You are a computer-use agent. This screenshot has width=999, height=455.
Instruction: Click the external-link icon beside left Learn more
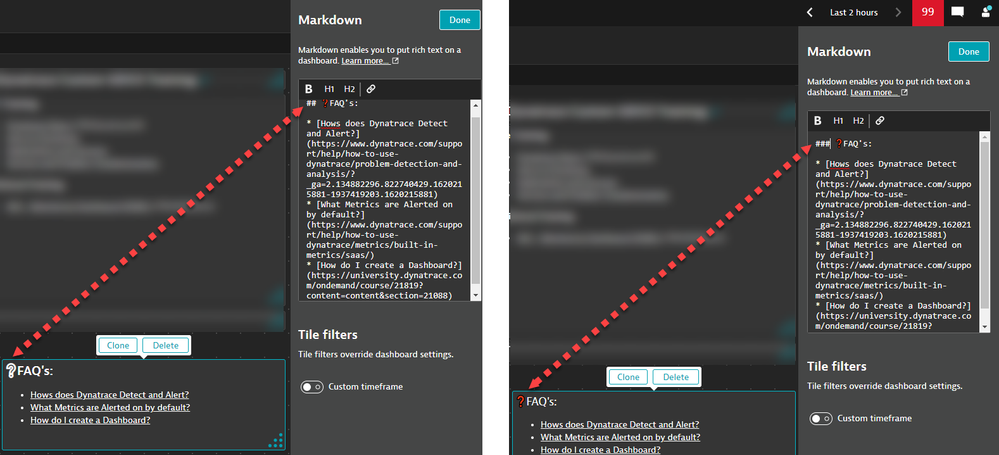pos(396,61)
